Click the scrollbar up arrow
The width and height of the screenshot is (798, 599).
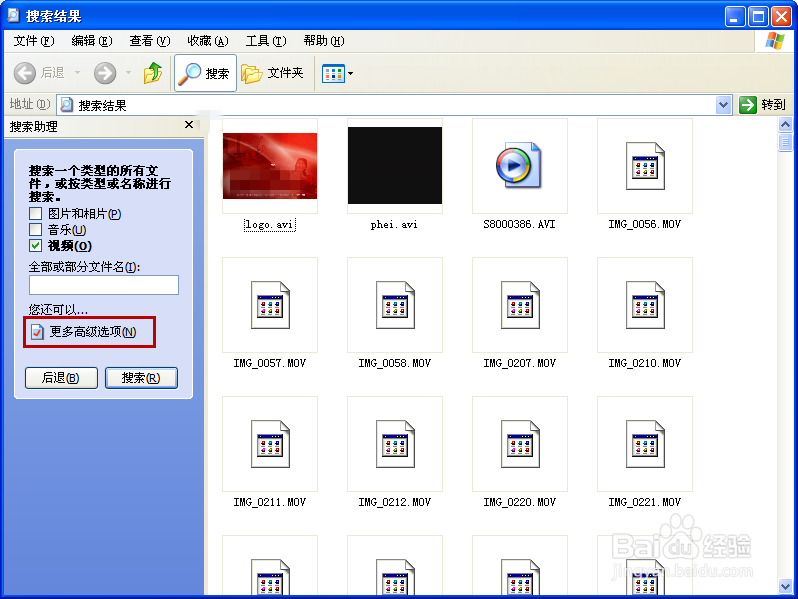[785, 124]
